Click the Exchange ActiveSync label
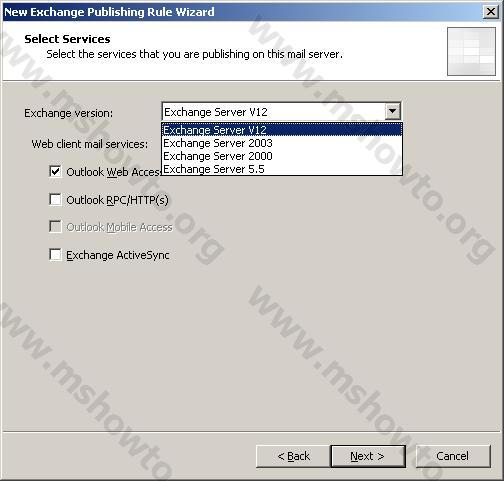Screen dimensions: 504x481 point(118,255)
